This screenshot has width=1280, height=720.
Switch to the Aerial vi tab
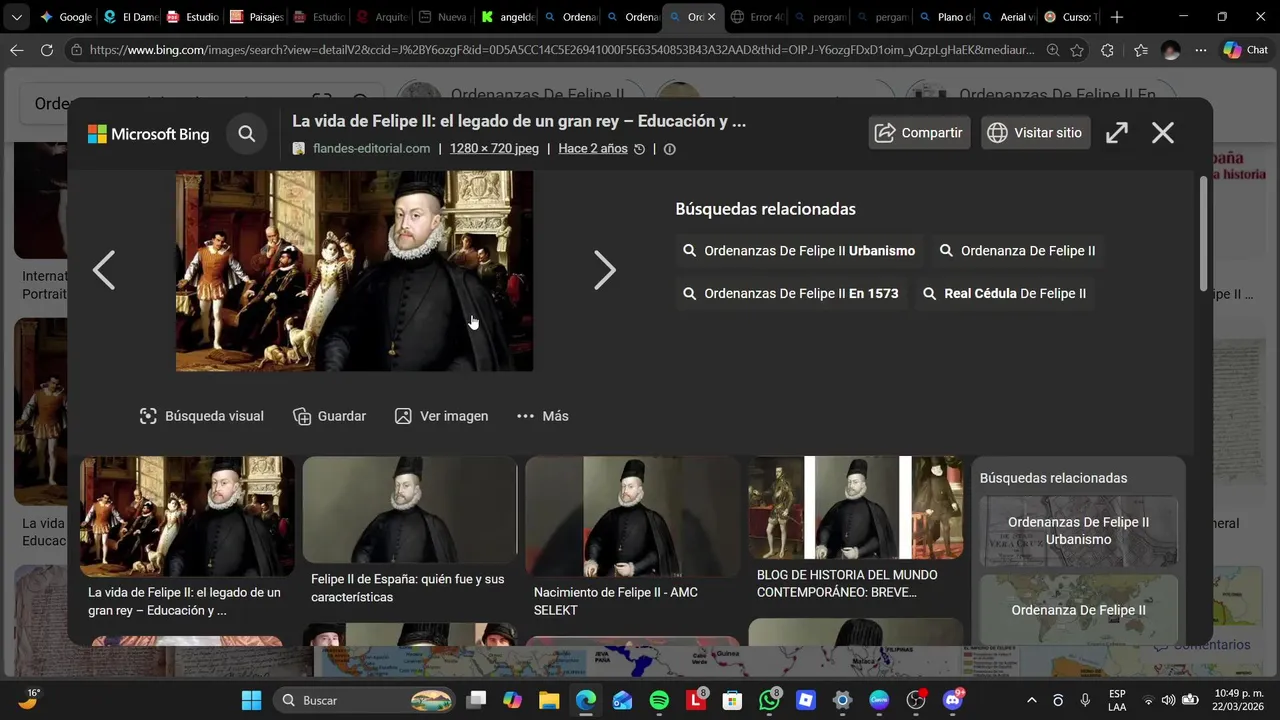(x=1007, y=17)
